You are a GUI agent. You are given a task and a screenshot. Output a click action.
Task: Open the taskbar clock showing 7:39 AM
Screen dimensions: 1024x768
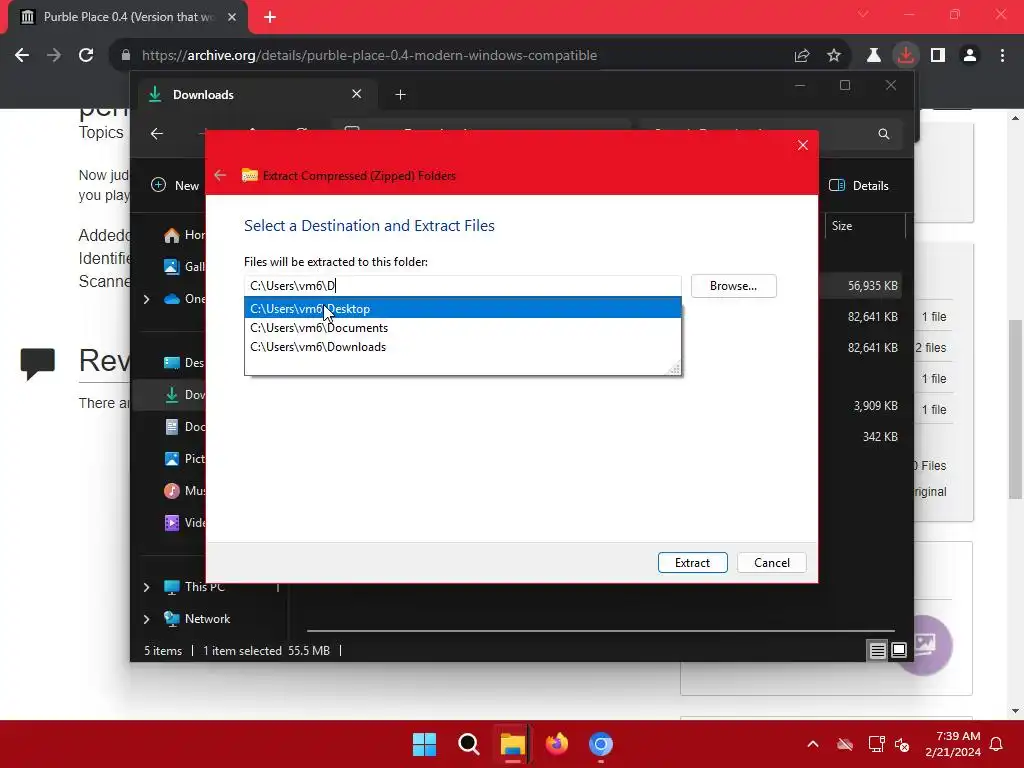tap(953, 744)
